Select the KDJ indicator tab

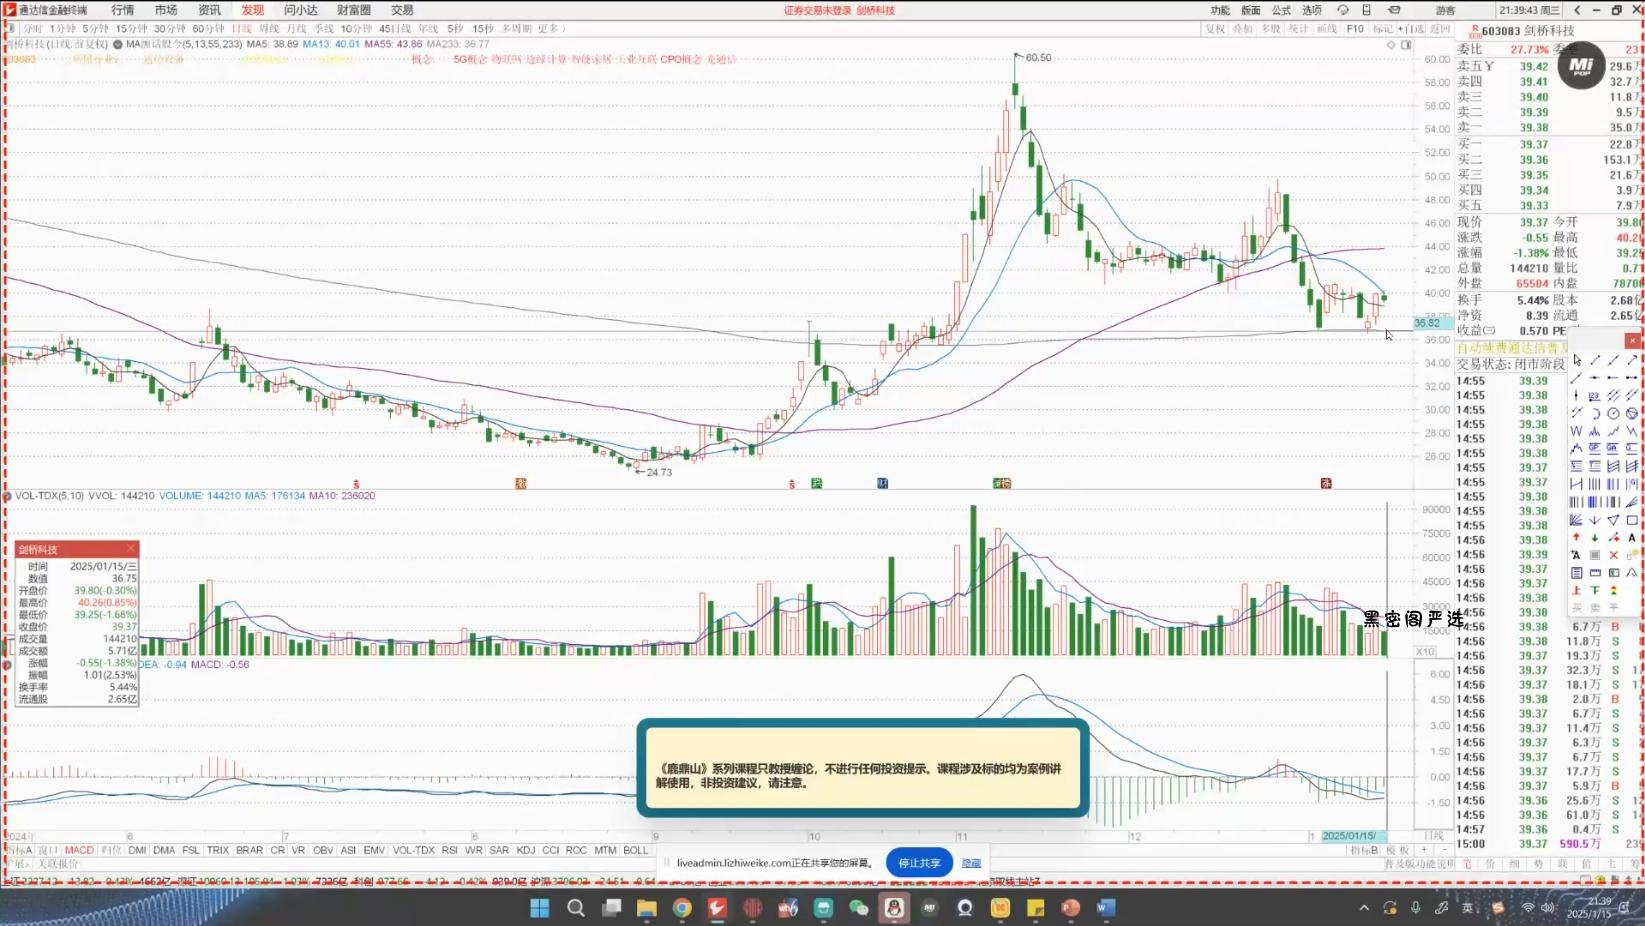(x=525, y=850)
